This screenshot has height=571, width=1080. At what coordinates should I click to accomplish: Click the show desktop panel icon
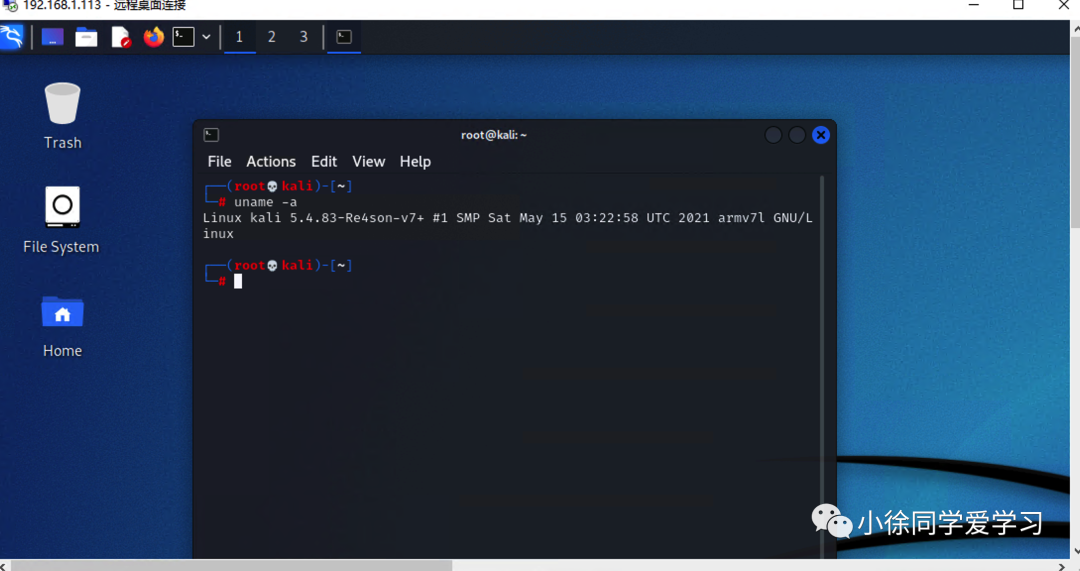pyautogui.click(x=52, y=37)
